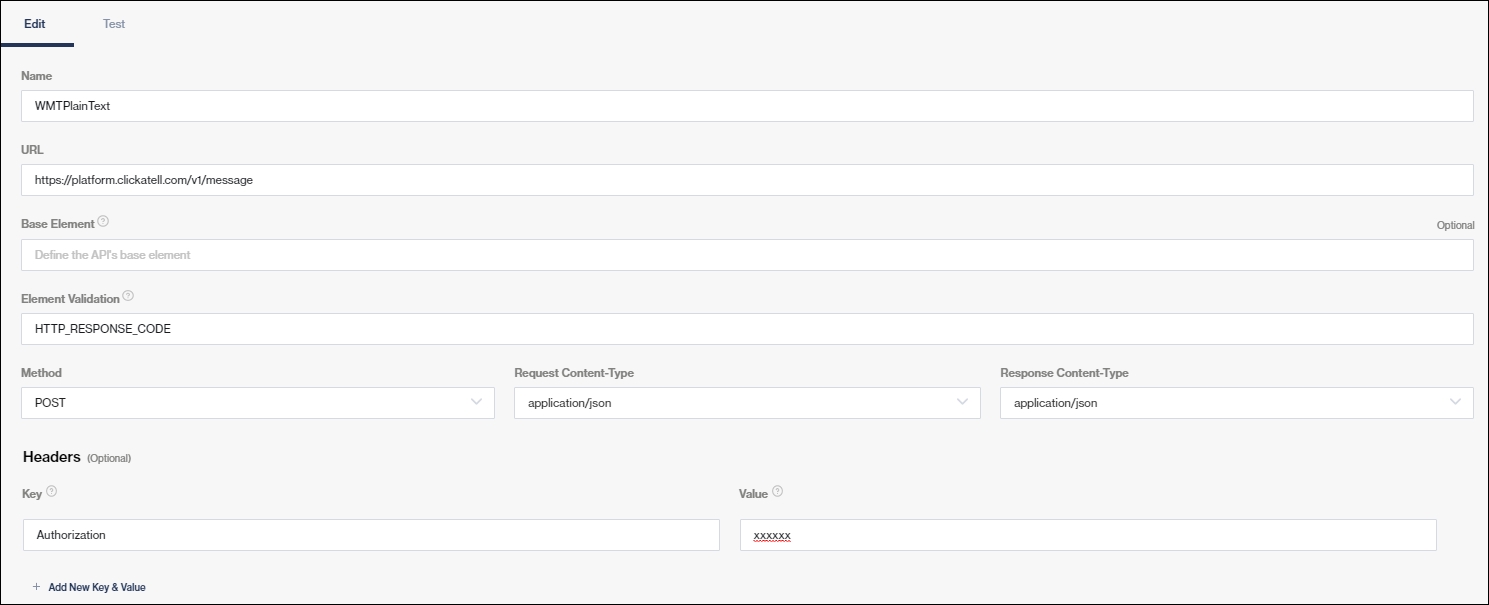Click the Response Content-Type label text
The width and height of the screenshot is (1489, 605).
(1064, 373)
